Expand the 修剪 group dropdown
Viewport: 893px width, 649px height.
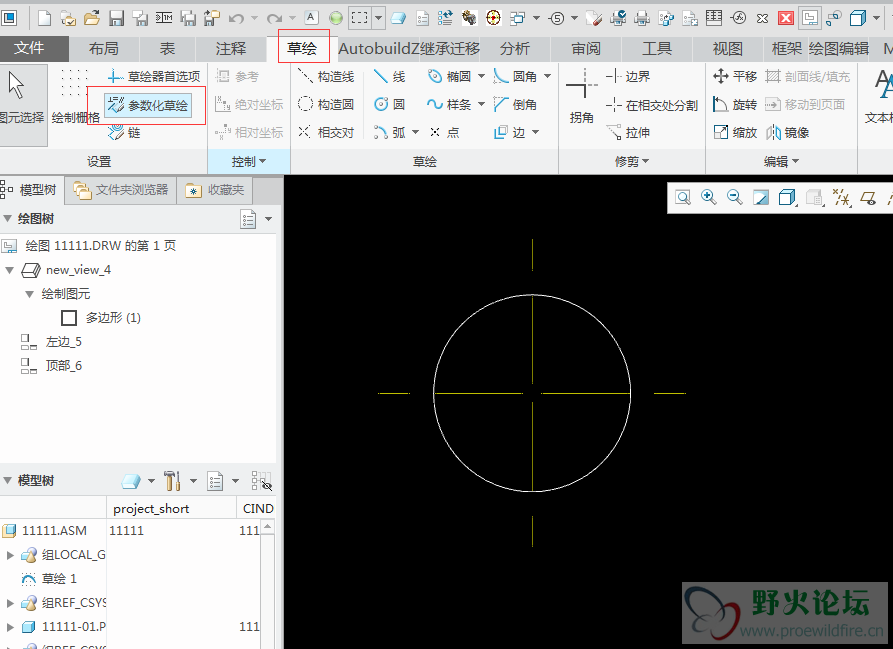pos(632,162)
